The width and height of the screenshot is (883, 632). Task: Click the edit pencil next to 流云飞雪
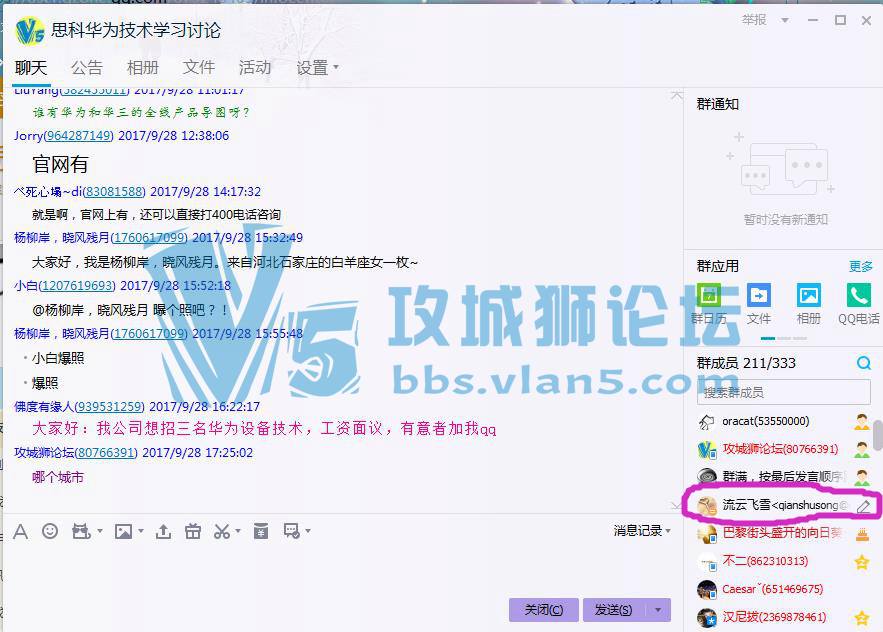point(863,506)
